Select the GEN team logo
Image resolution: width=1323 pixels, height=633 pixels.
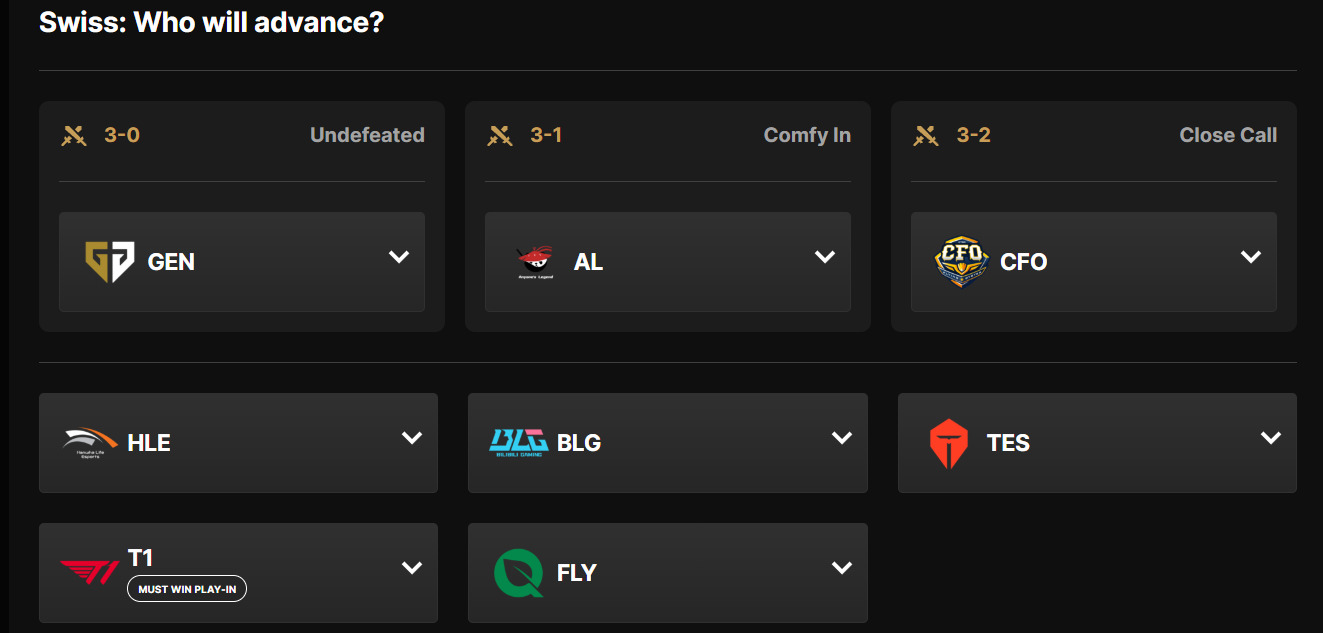pos(108,262)
